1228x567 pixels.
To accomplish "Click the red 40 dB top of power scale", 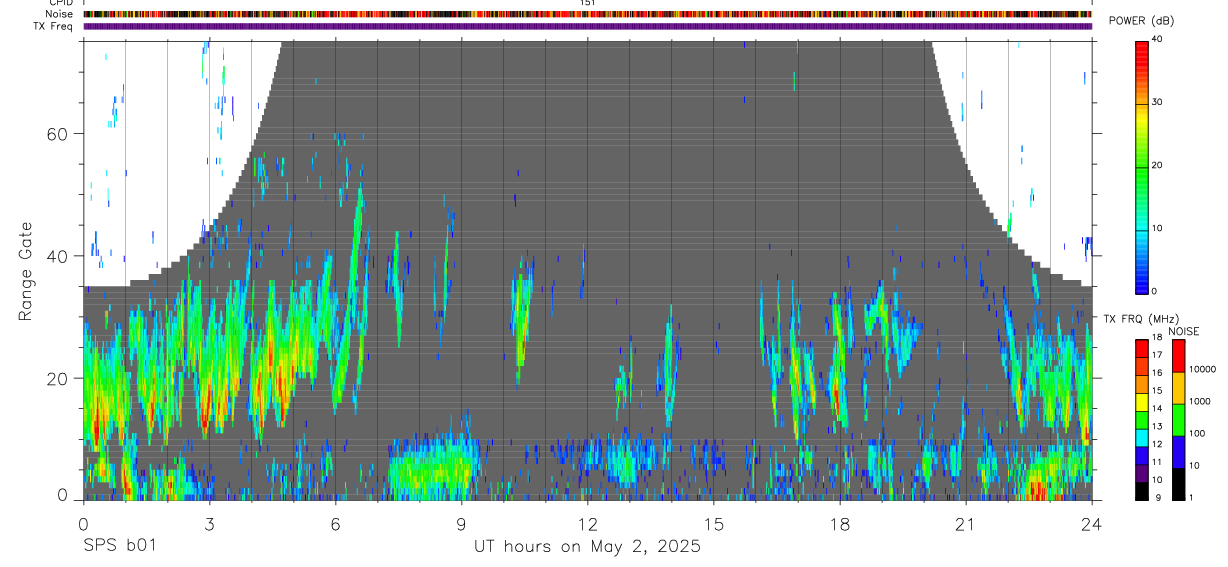I will click(1141, 44).
